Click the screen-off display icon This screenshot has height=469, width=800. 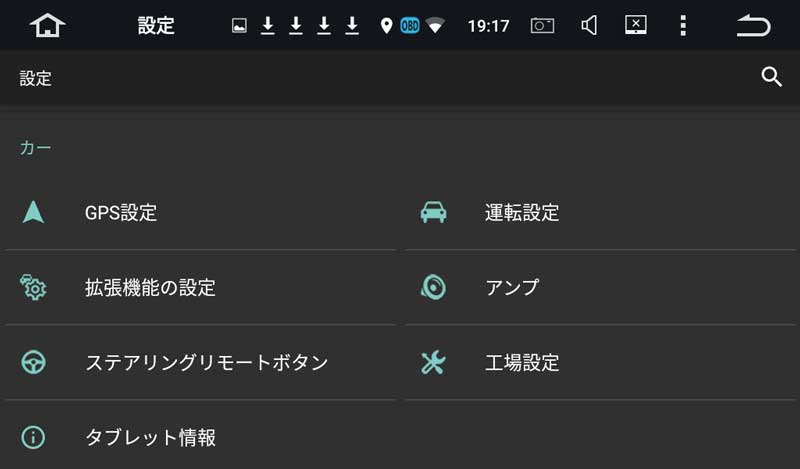coord(636,24)
